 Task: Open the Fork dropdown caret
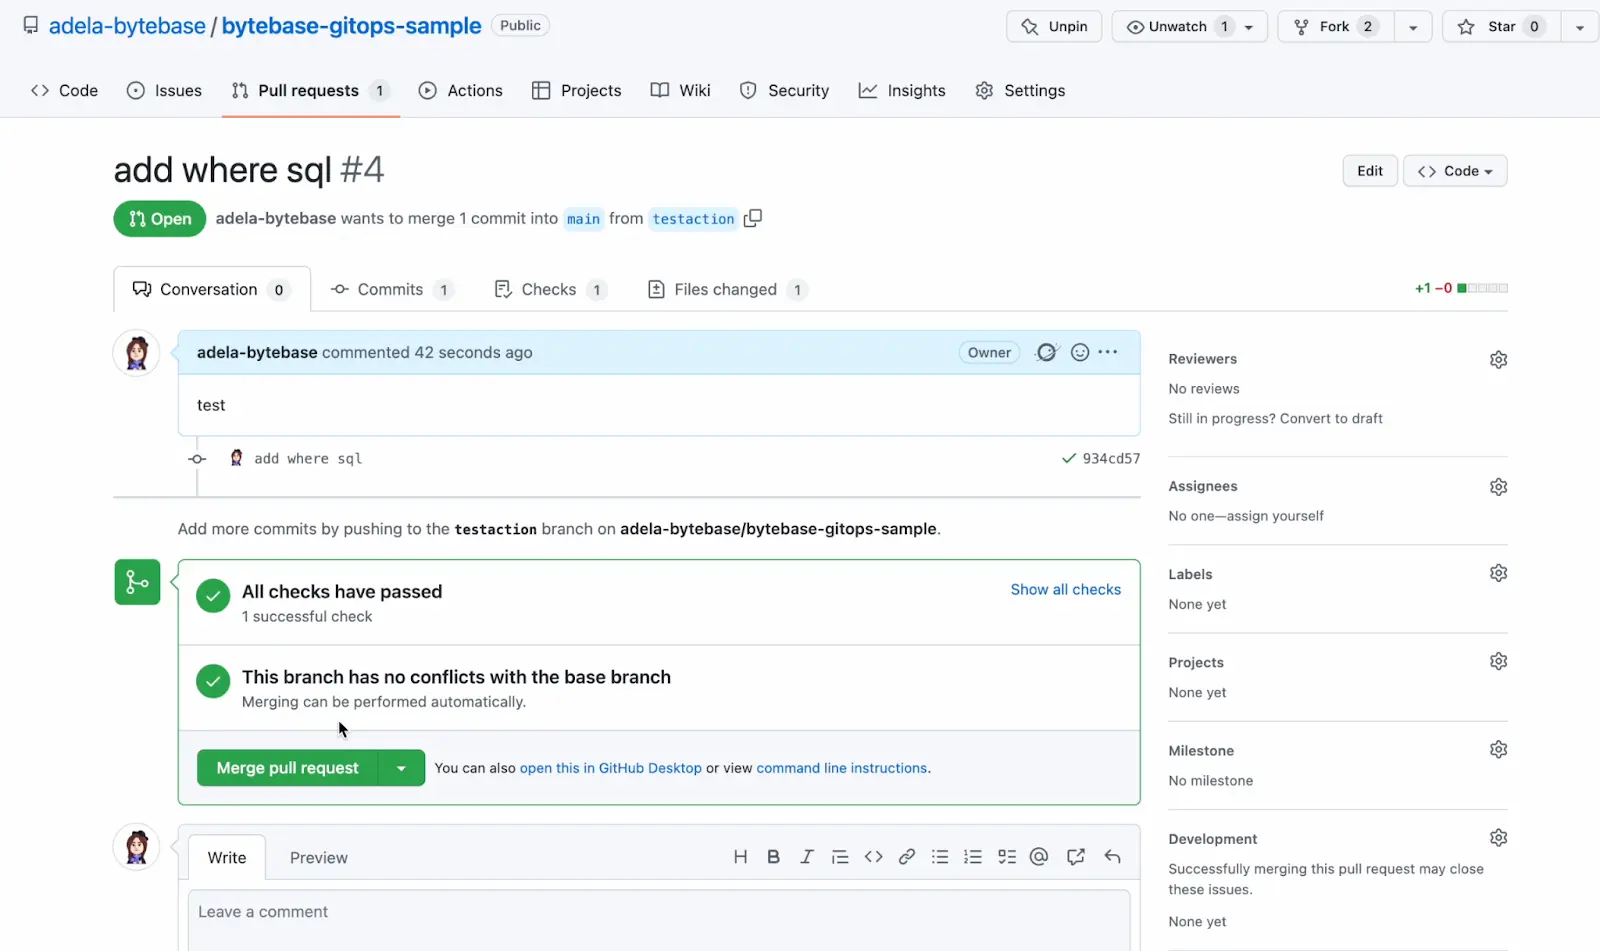(x=1413, y=26)
